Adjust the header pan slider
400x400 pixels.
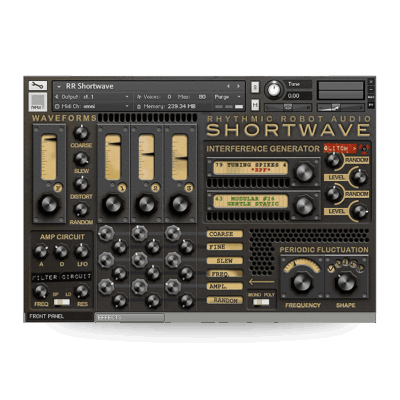pos(288,107)
